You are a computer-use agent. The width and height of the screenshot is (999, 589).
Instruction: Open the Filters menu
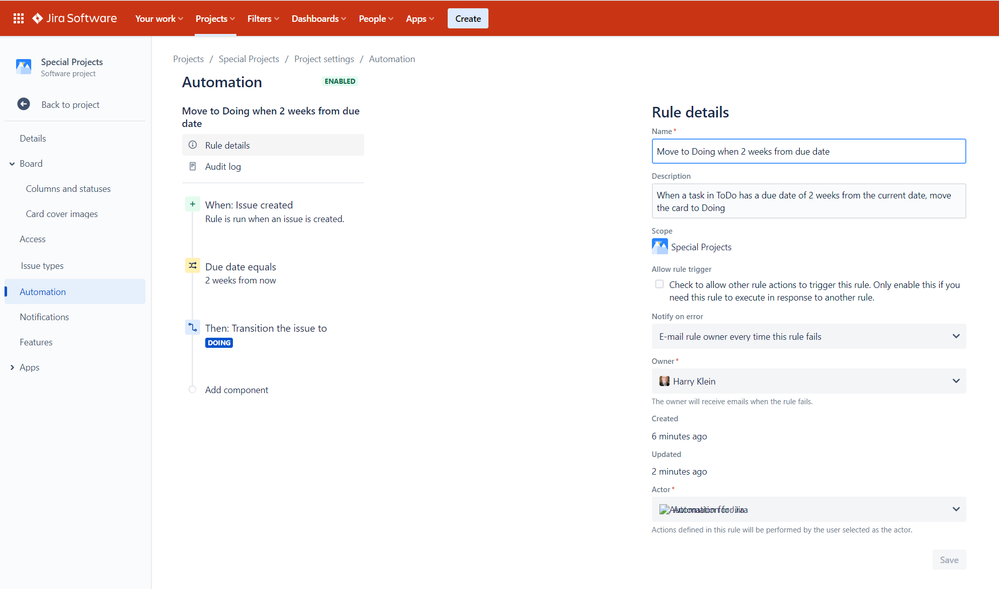pos(263,18)
